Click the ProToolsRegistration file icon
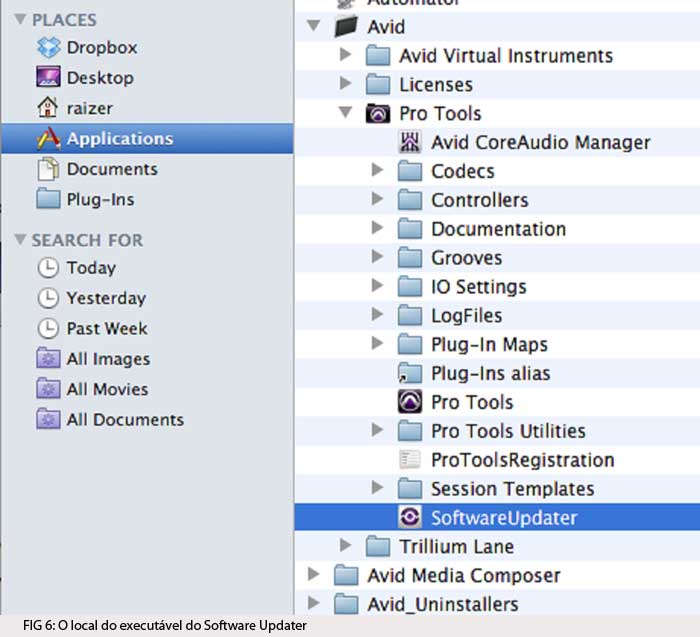 coord(409,460)
